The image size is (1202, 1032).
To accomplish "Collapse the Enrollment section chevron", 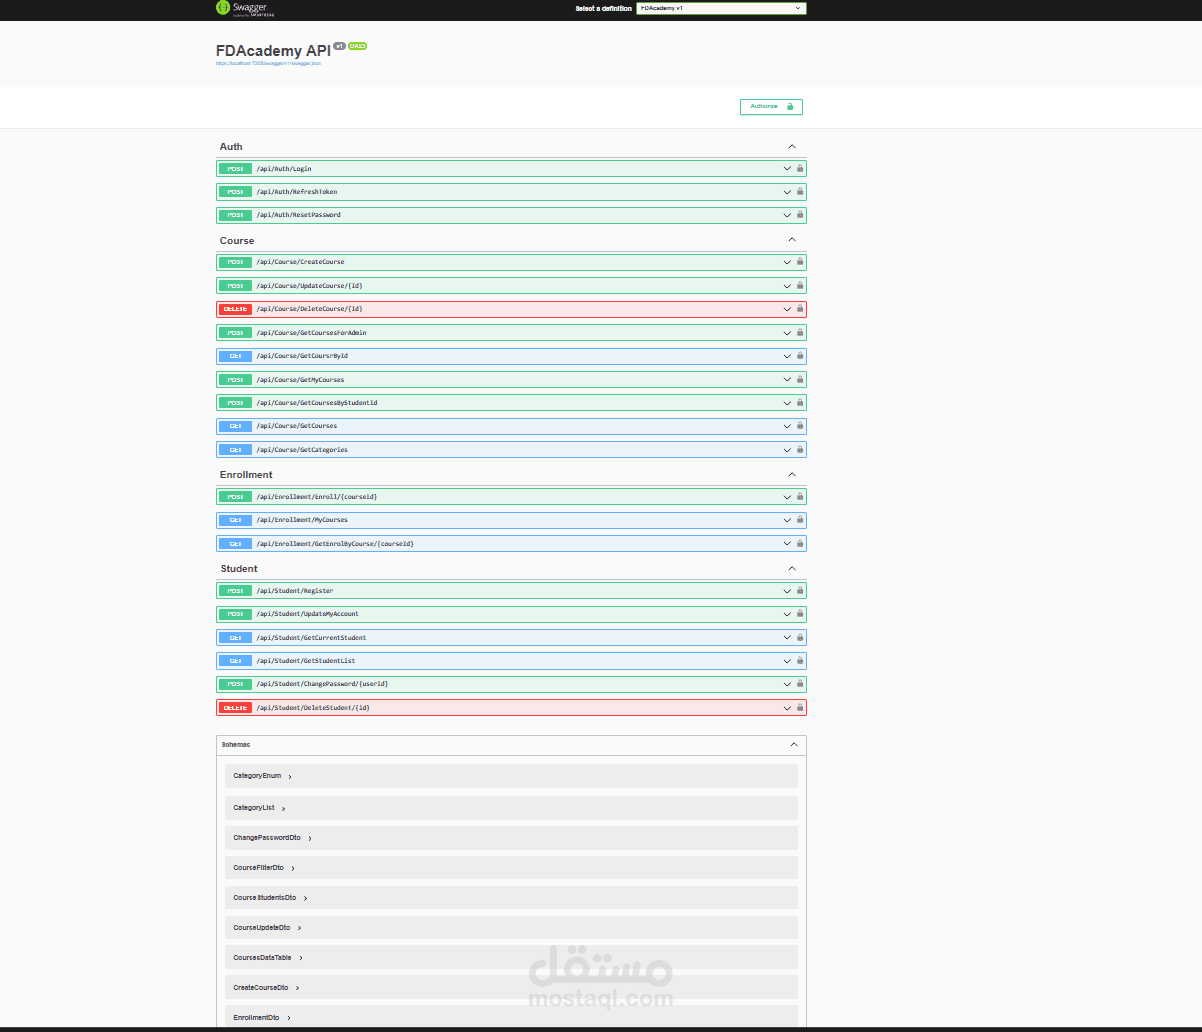I will click(792, 474).
